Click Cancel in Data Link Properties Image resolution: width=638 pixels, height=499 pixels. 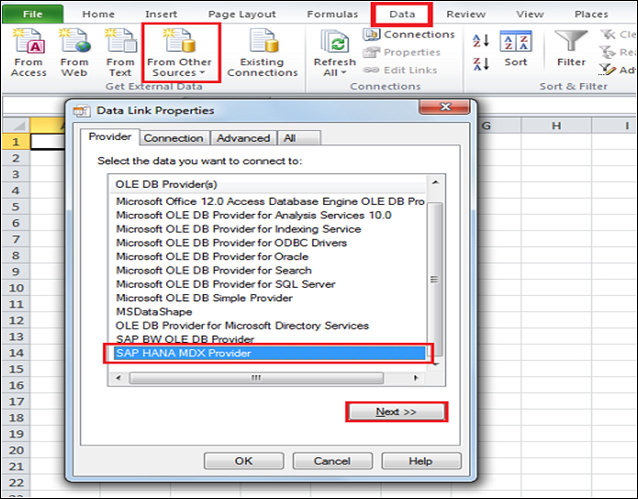(x=332, y=461)
